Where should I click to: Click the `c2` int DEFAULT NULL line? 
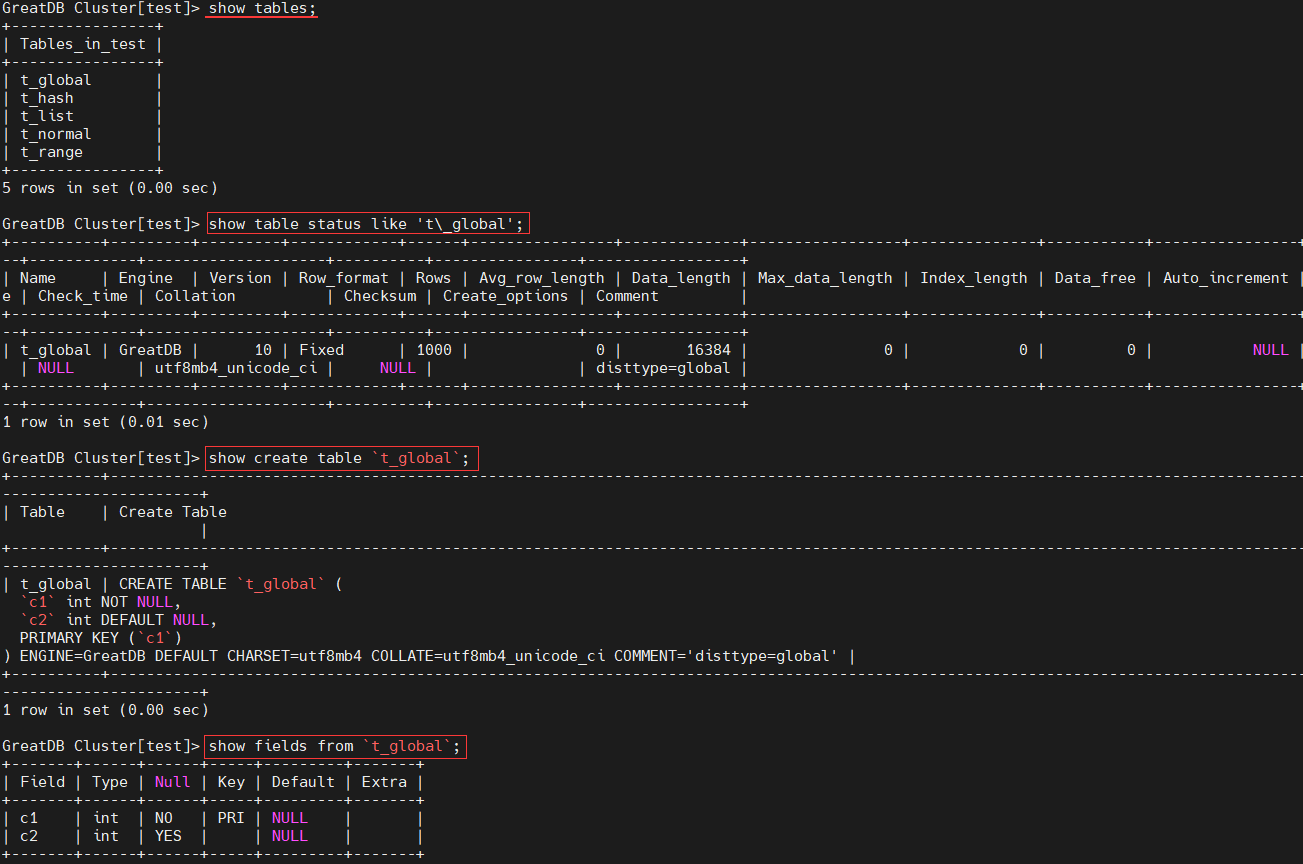click(x=119, y=620)
